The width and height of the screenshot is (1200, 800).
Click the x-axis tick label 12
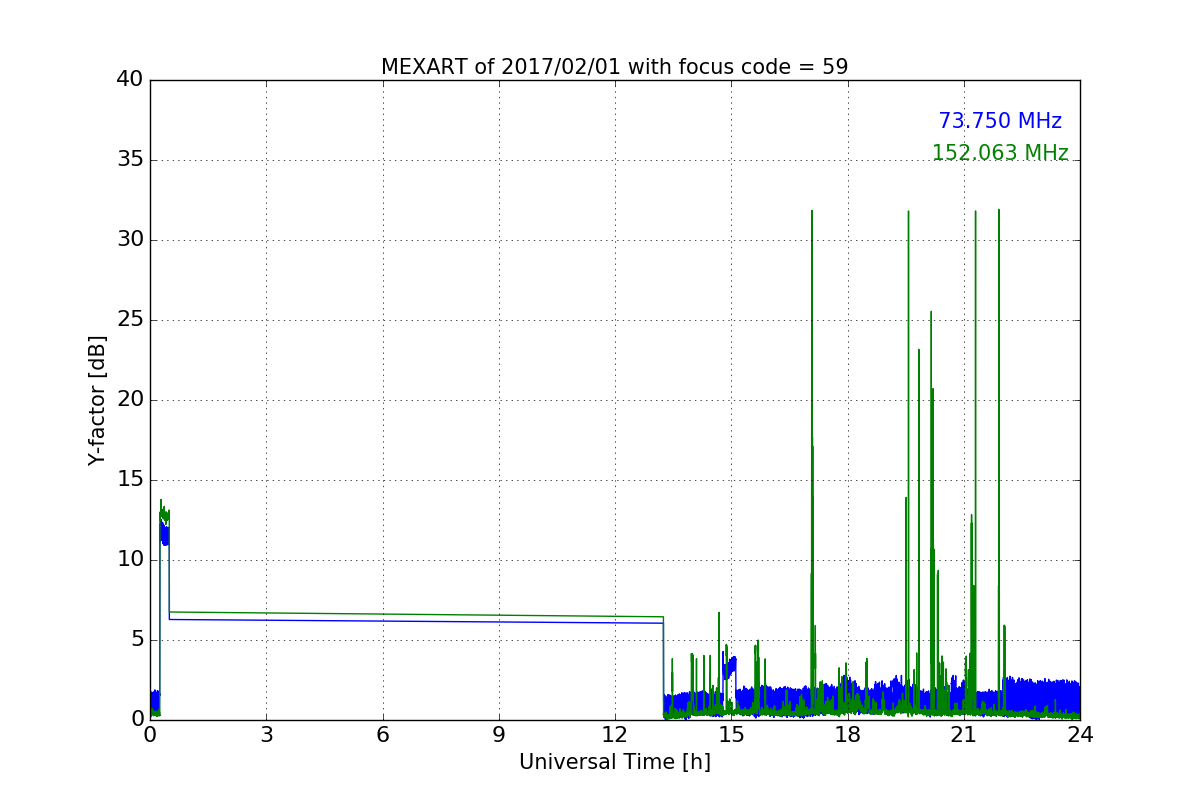pos(615,735)
